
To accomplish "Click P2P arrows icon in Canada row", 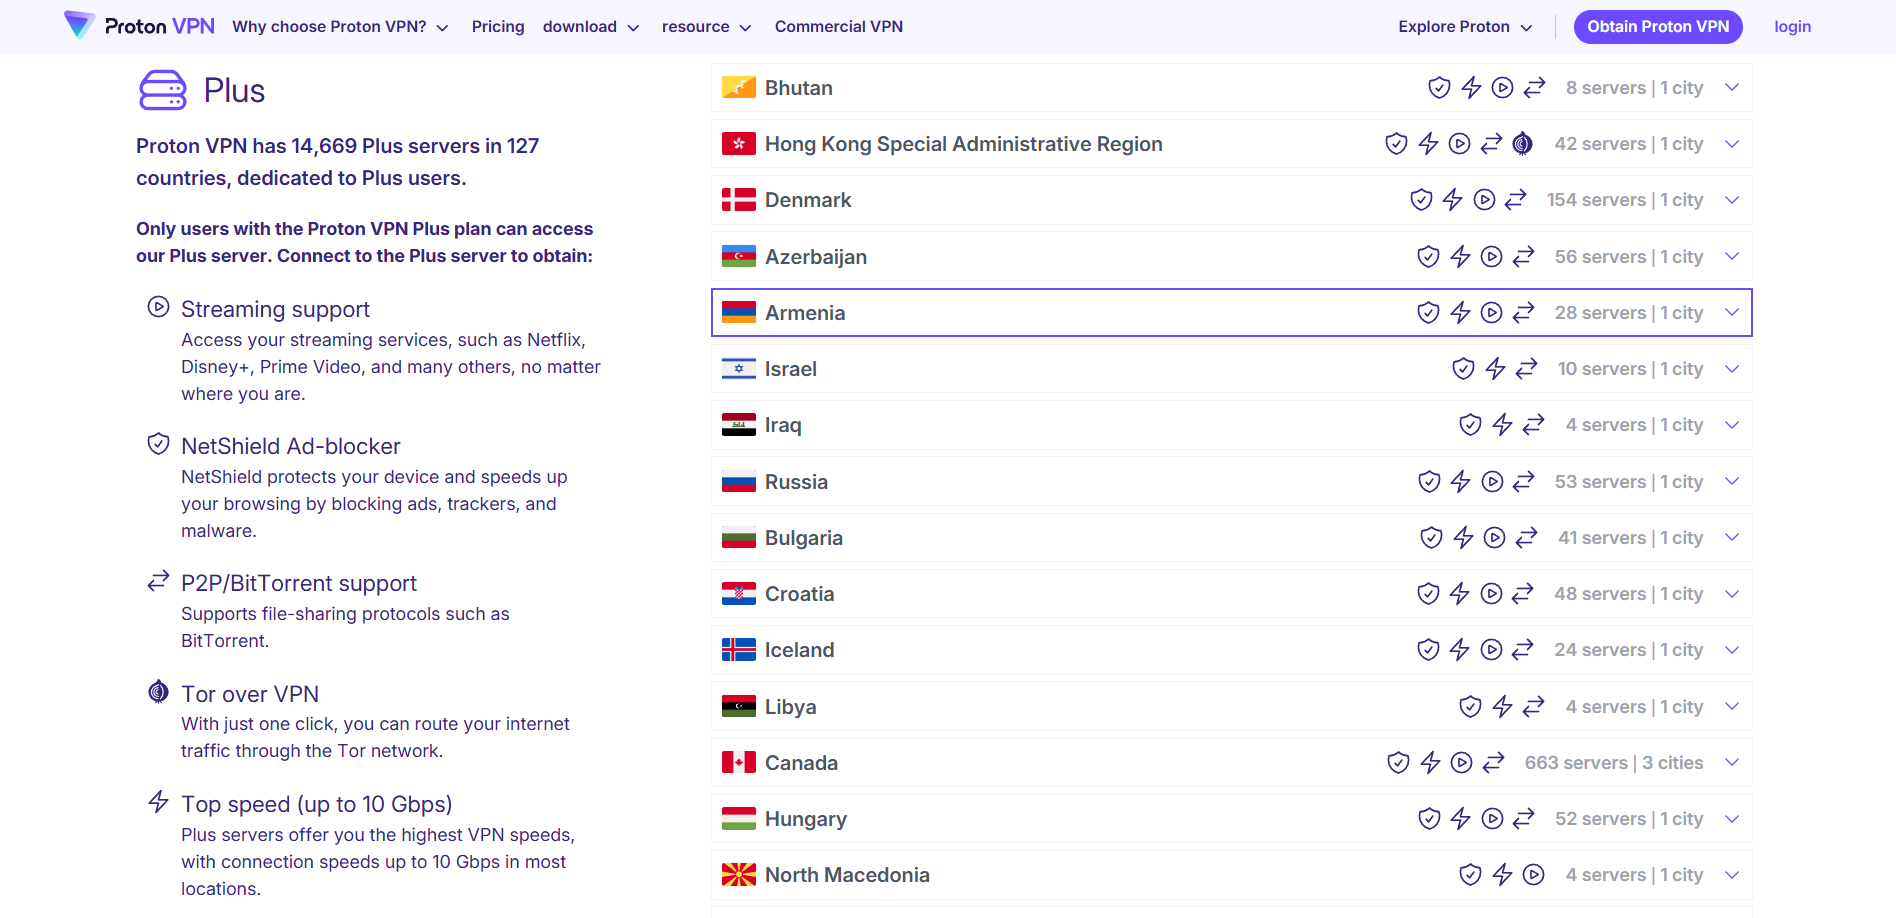I will coord(1493,763).
